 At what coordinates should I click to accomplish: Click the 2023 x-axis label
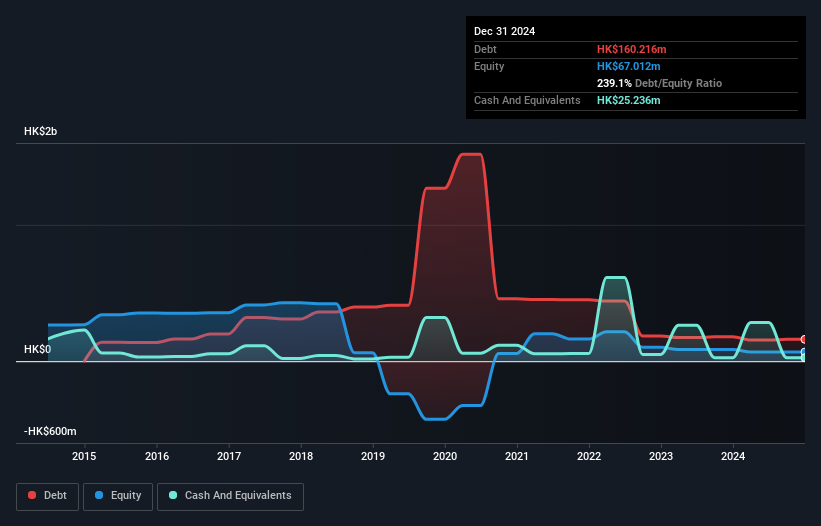(x=661, y=456)
